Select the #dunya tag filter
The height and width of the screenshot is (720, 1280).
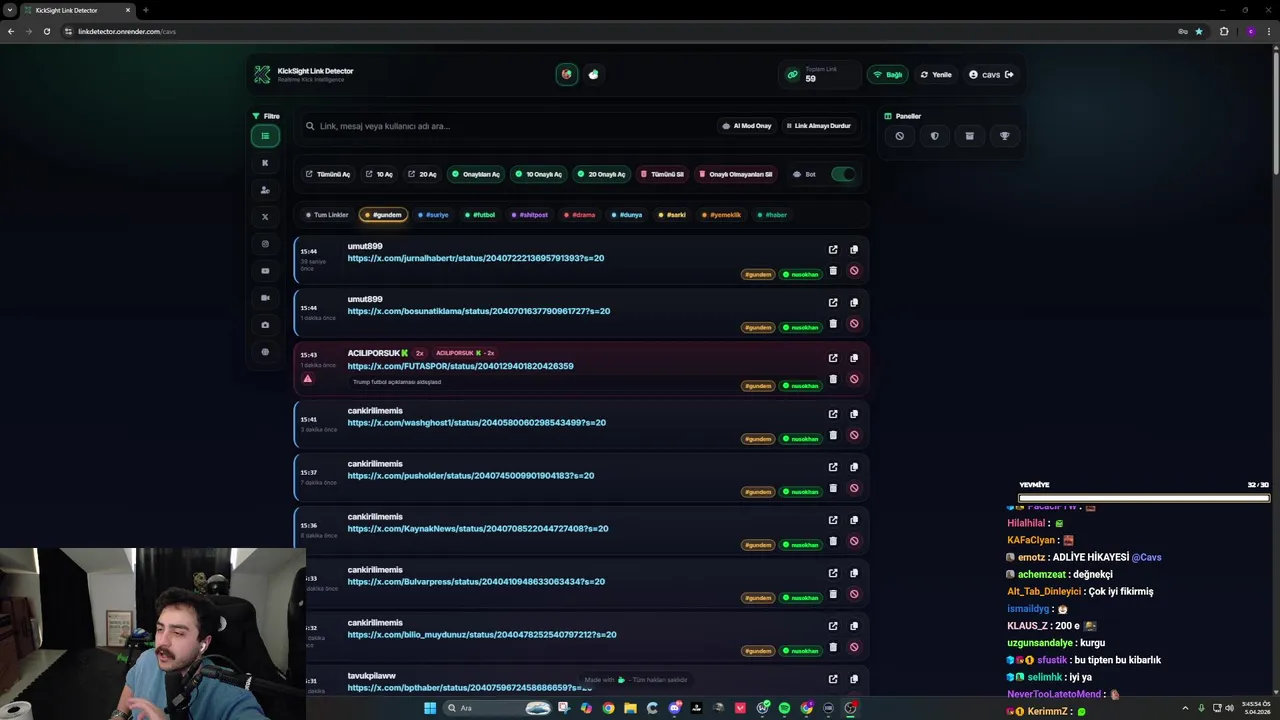point(627,215)
